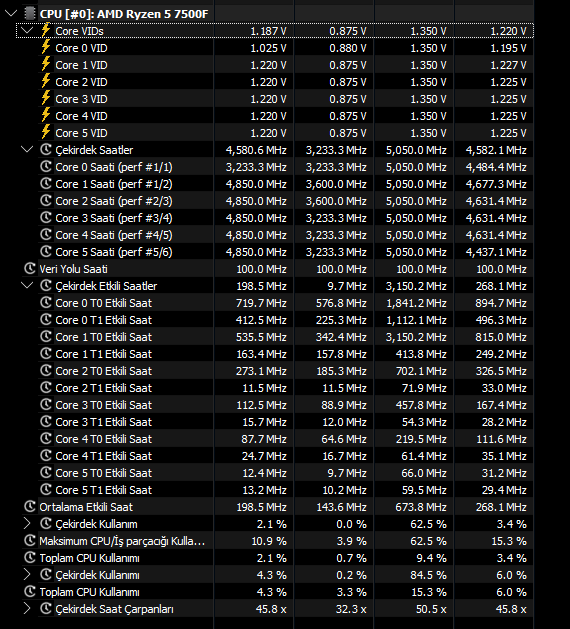570x629 pixels.
Task: Select the Ortalama Etkili Saat row label
Action: [86, 507]
